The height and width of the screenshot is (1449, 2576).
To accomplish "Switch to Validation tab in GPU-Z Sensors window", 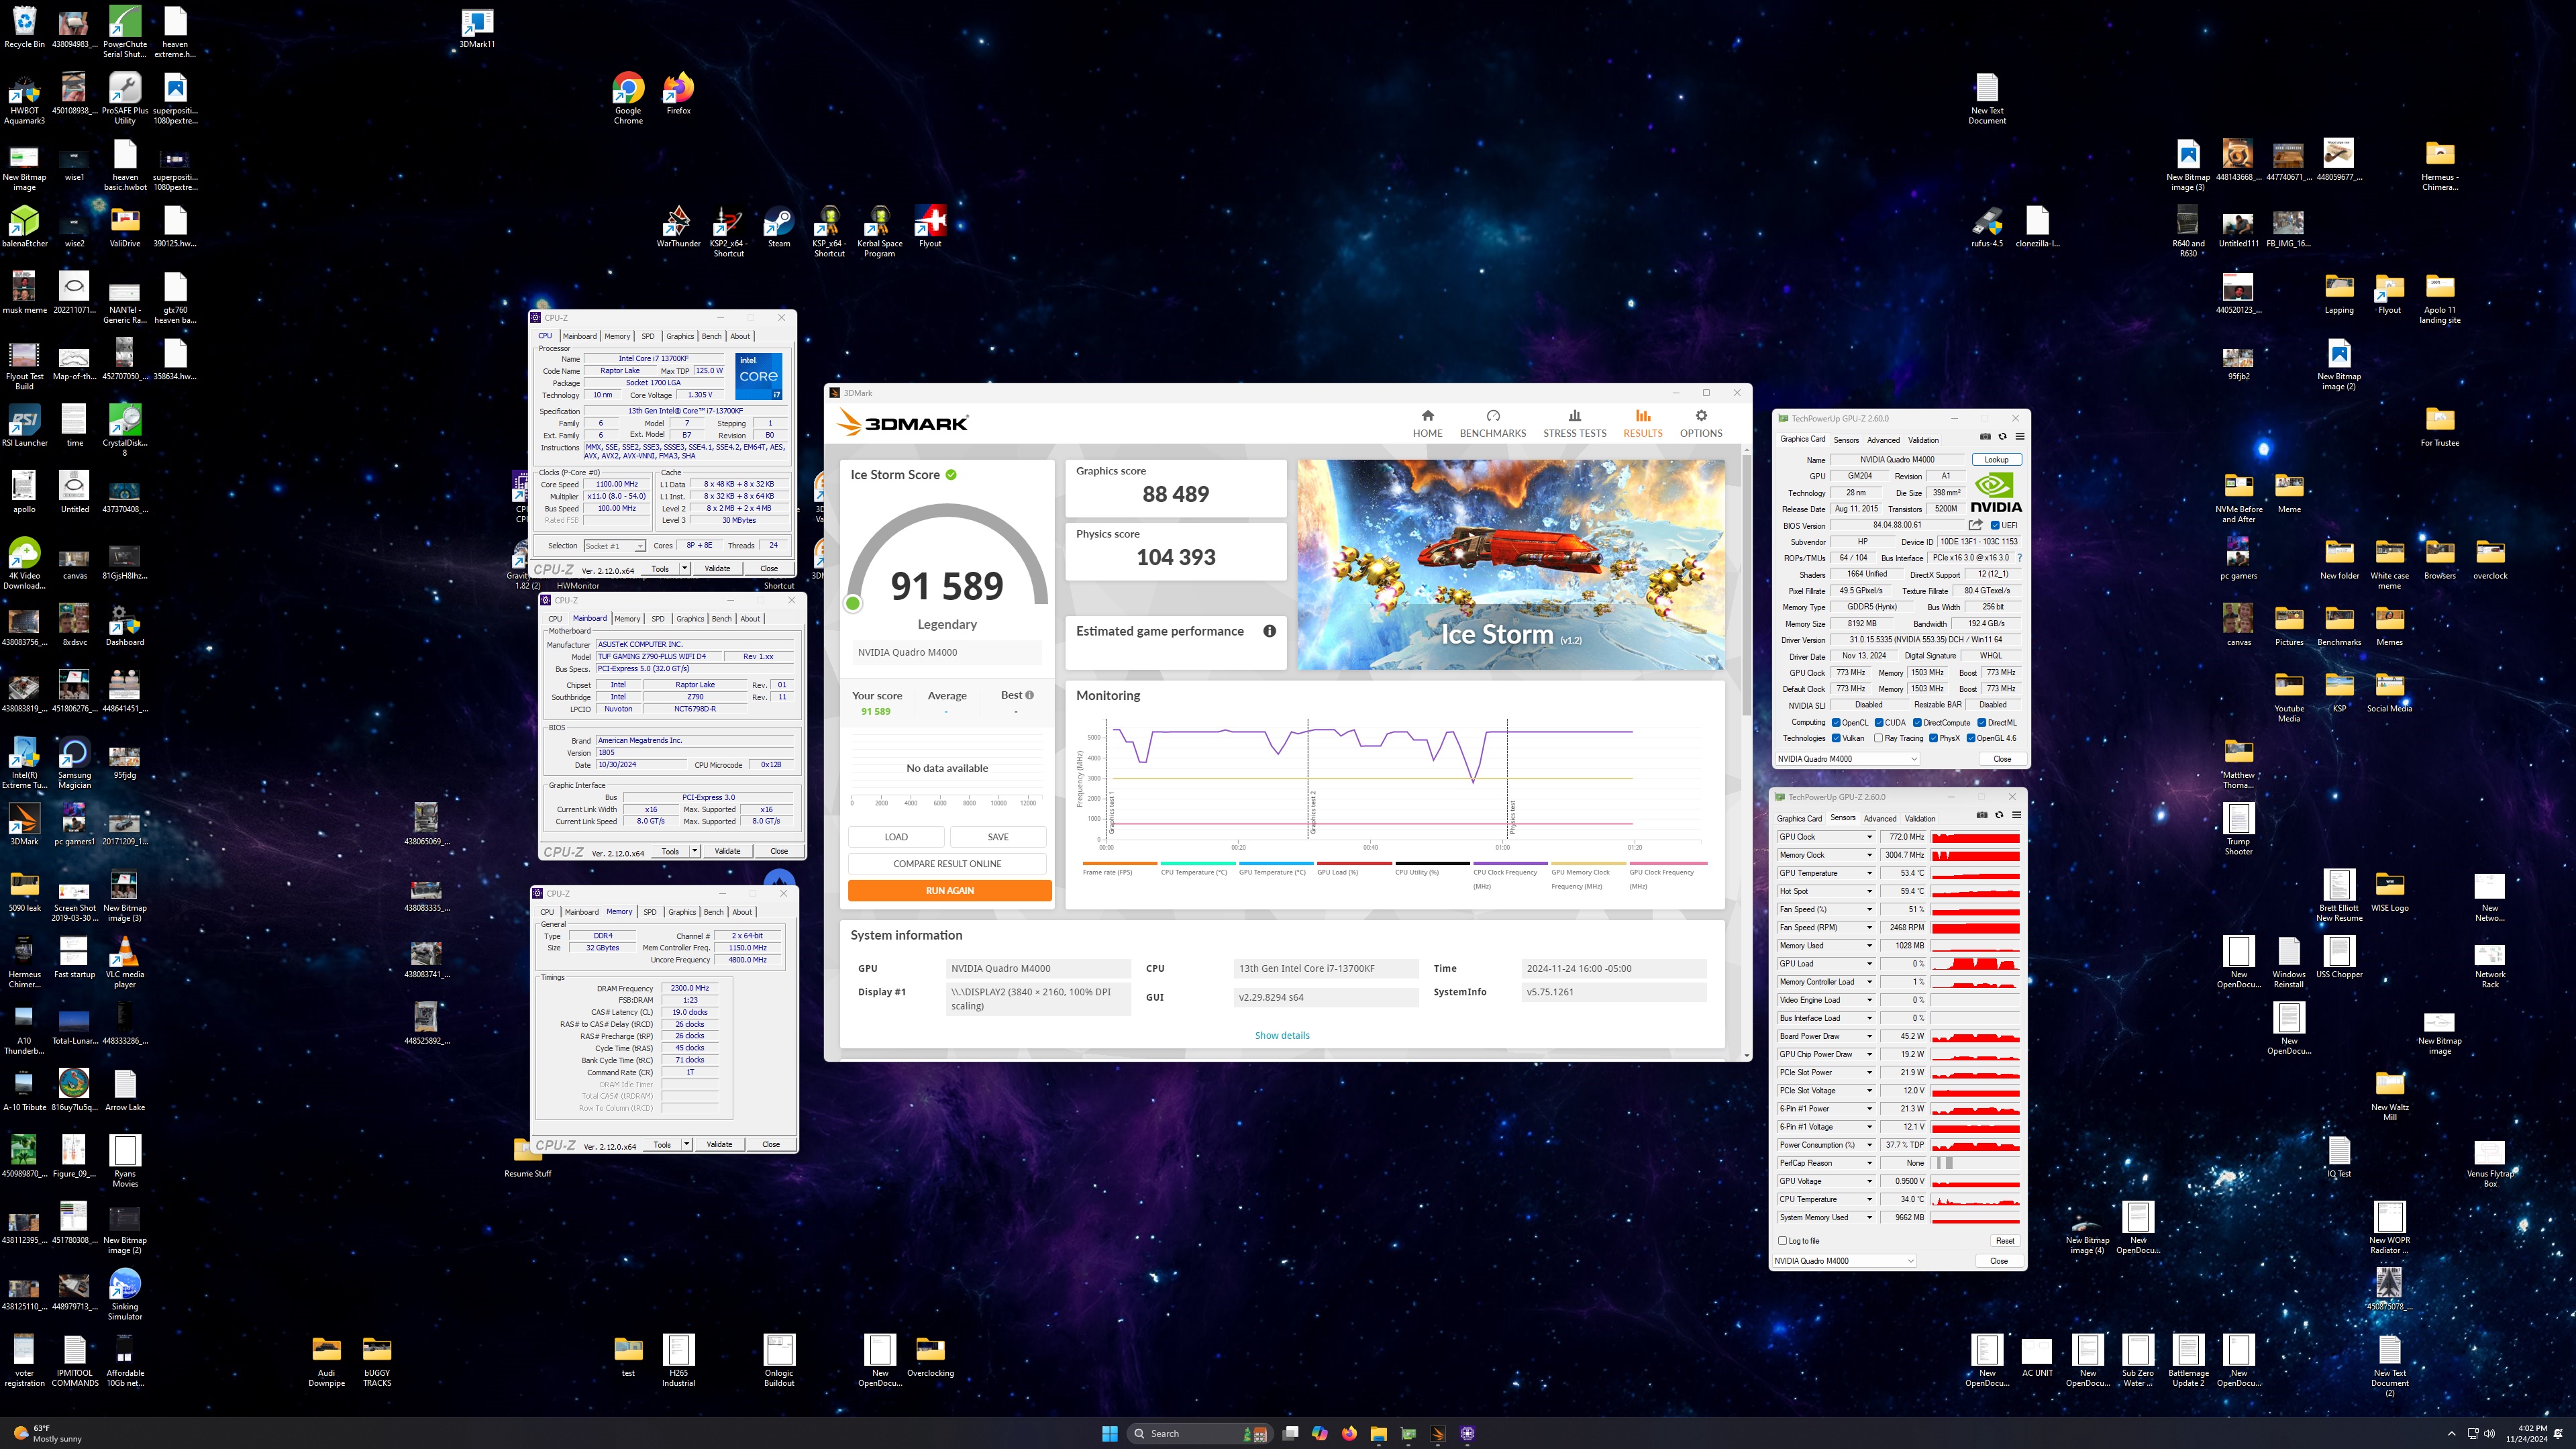I will click(x=1919, y=818).
